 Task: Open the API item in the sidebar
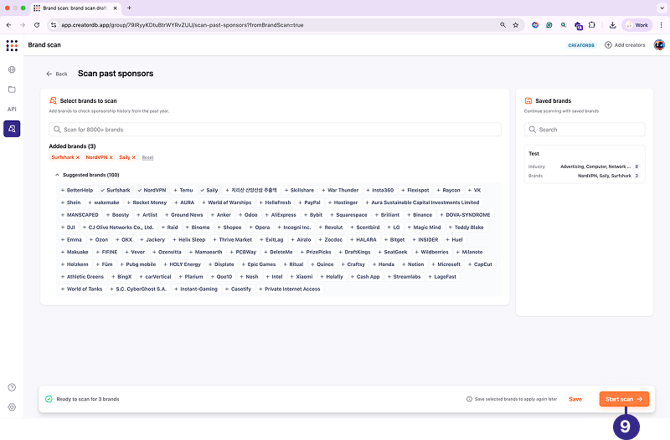(12, 109)
